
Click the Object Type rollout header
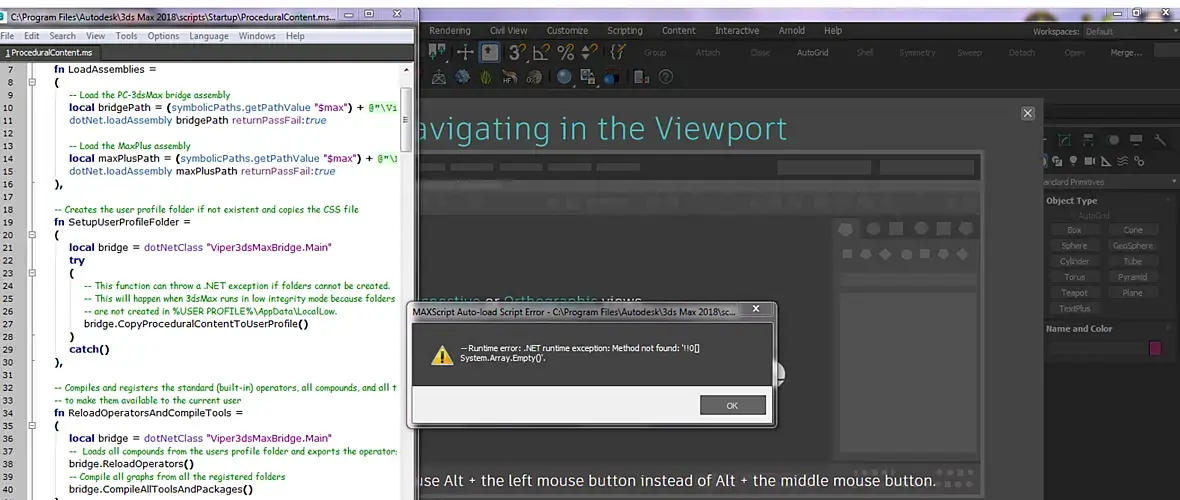[1072, 201]
